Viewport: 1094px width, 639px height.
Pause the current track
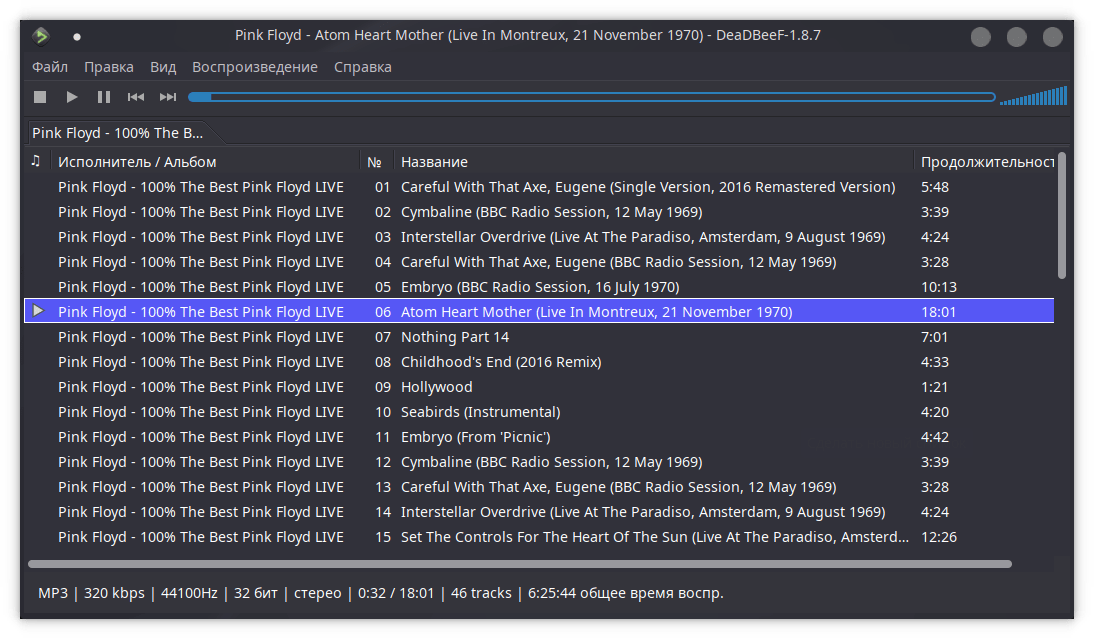click(x=103, y=97)
